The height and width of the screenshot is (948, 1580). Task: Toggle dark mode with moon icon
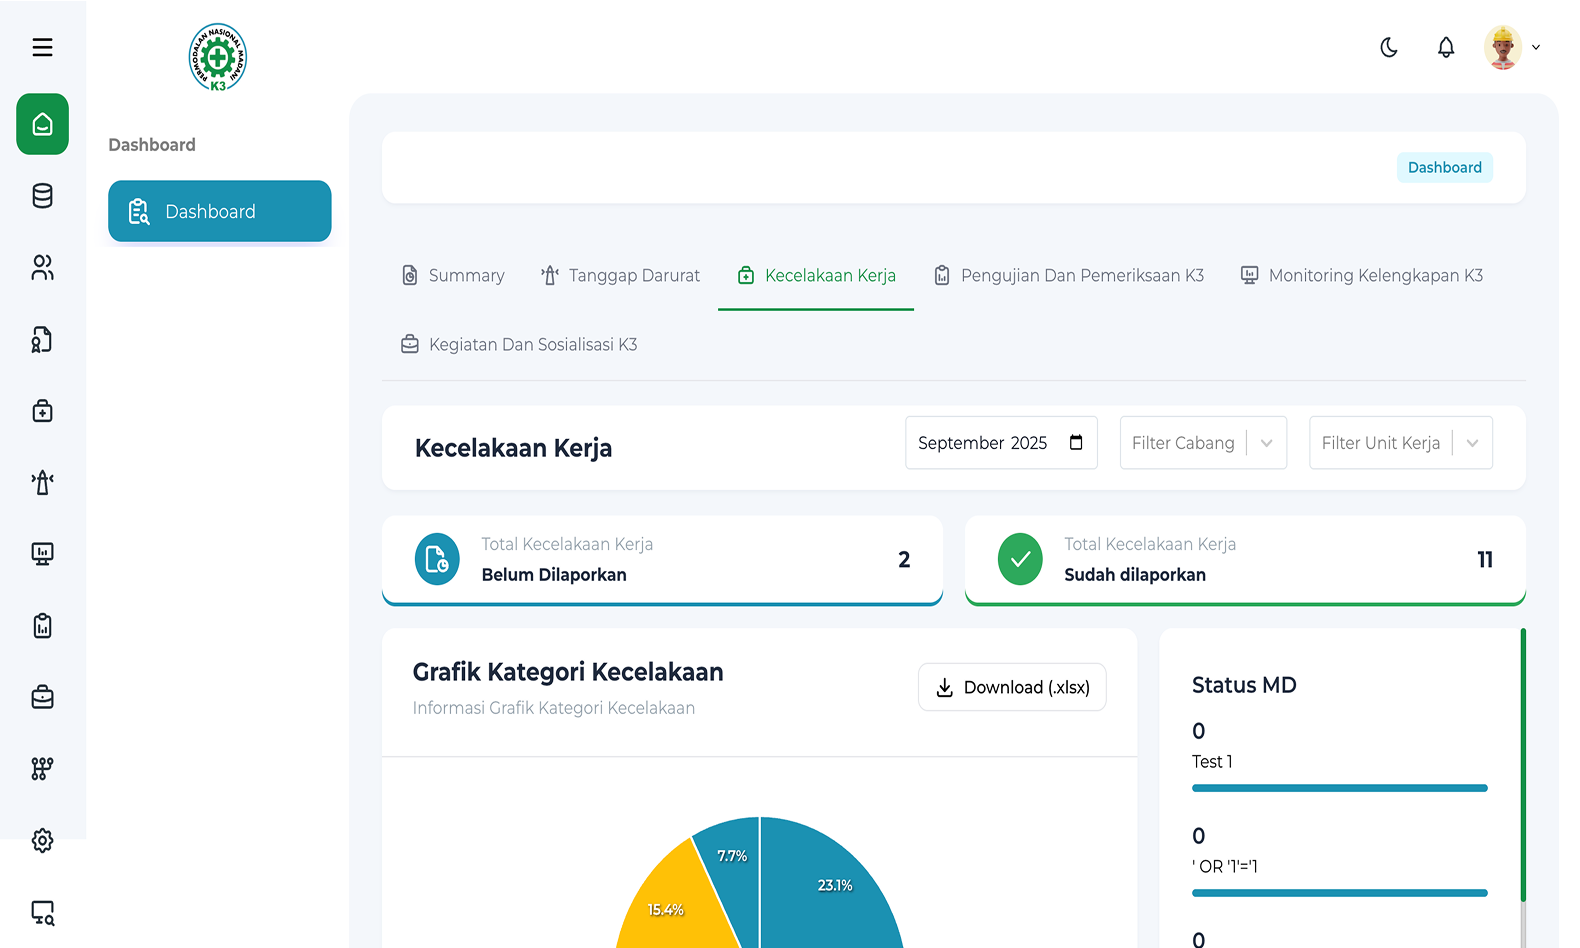click(1388, 47)
